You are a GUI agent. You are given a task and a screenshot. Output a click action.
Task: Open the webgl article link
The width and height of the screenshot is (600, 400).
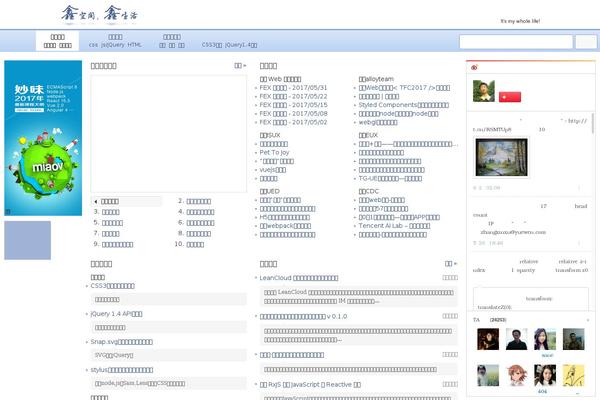[x=378, y=122]
